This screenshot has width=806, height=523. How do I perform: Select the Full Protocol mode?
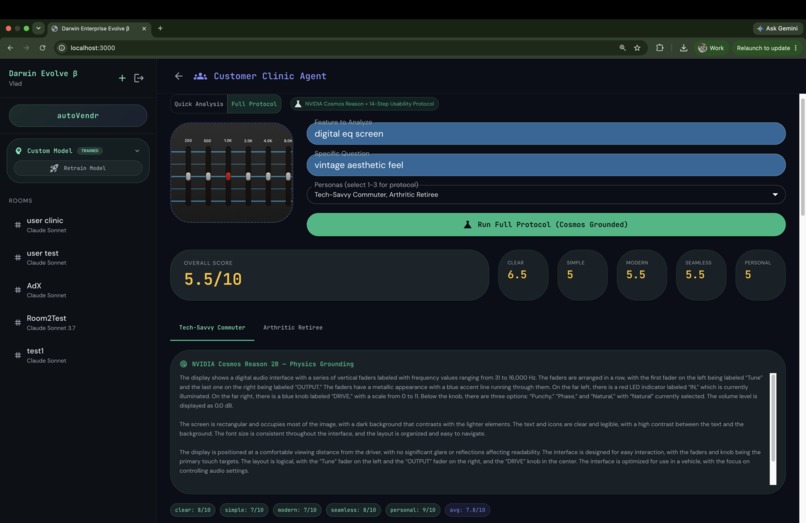pos(254,104)
